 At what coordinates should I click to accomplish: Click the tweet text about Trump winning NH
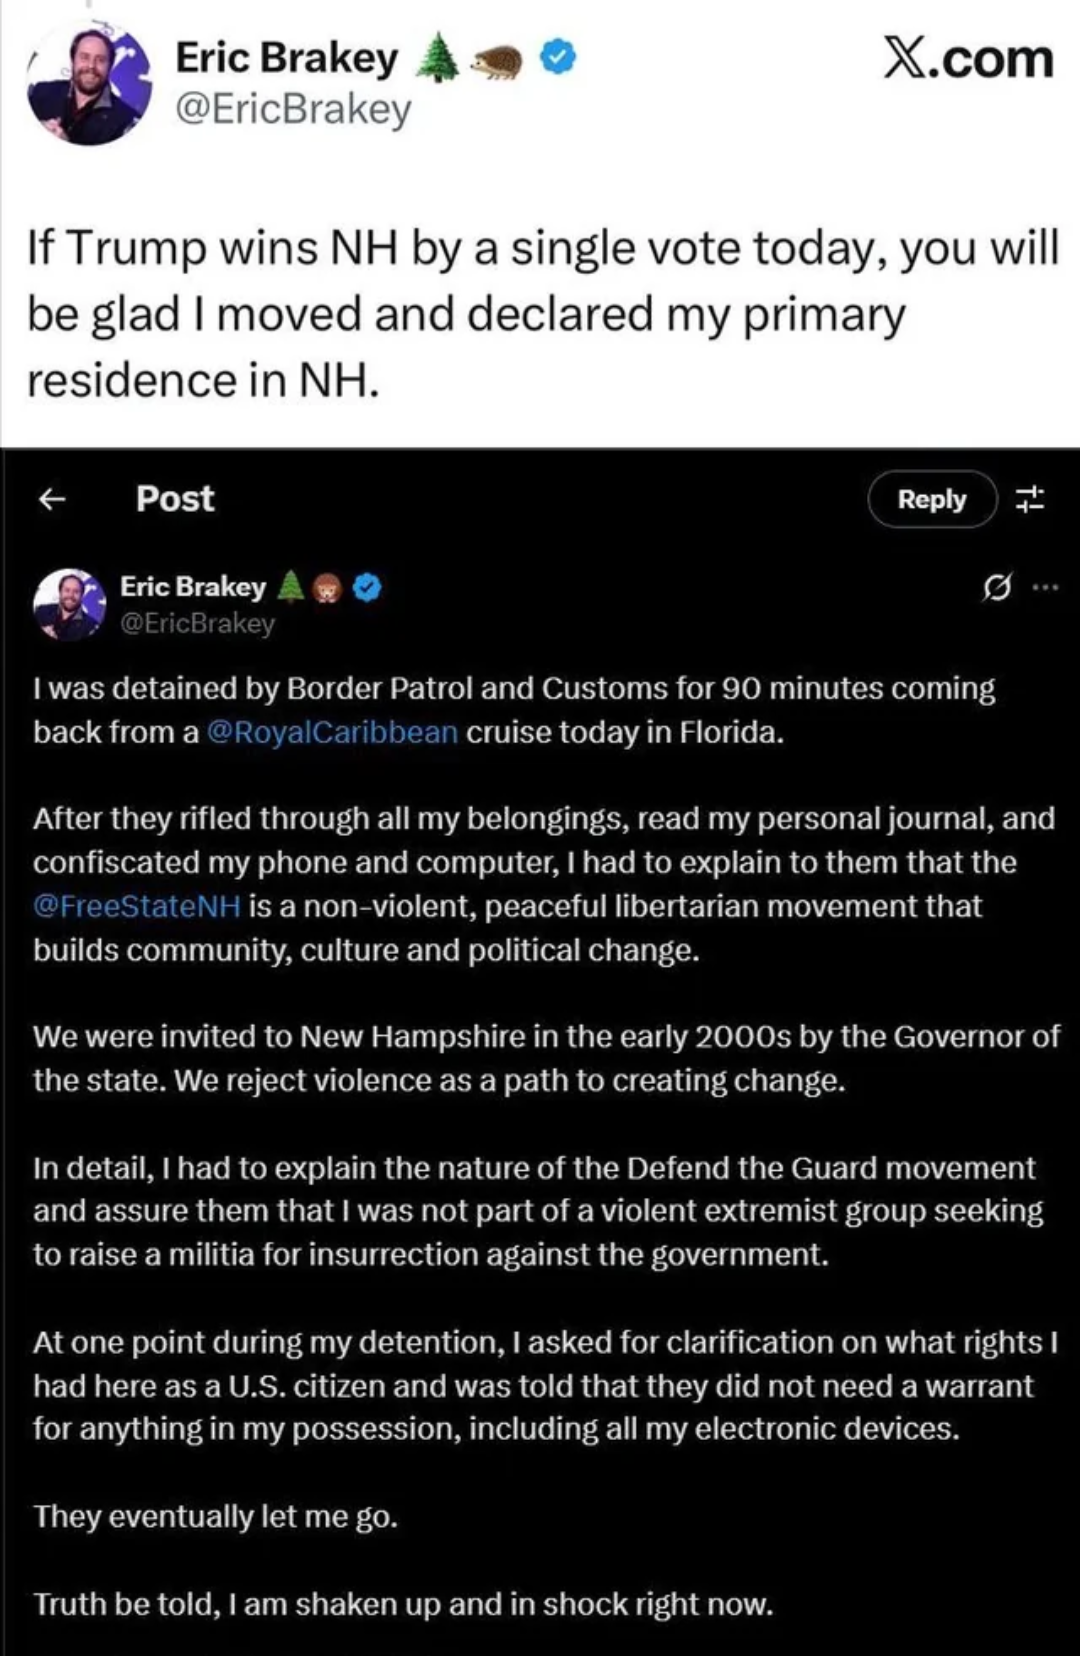point(540,314)
